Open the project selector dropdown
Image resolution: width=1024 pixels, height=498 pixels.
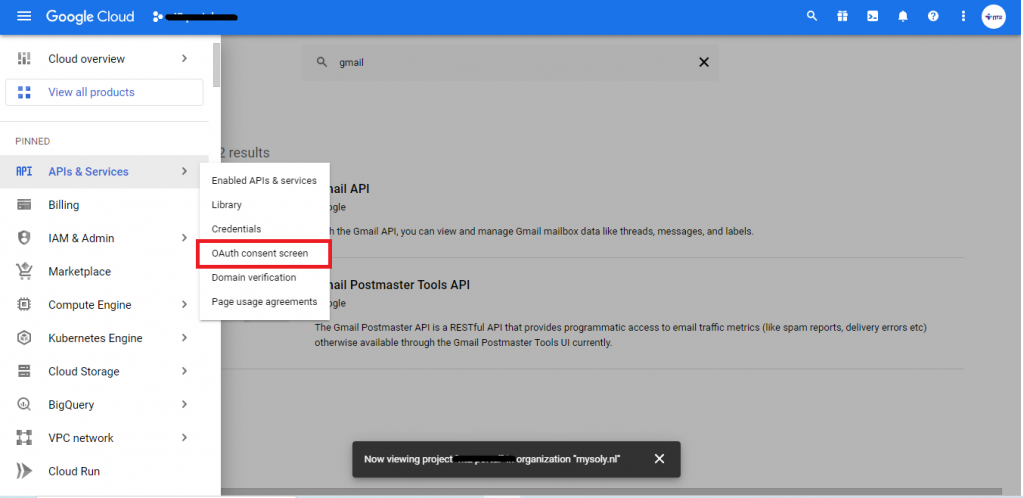tap(195, 16)
